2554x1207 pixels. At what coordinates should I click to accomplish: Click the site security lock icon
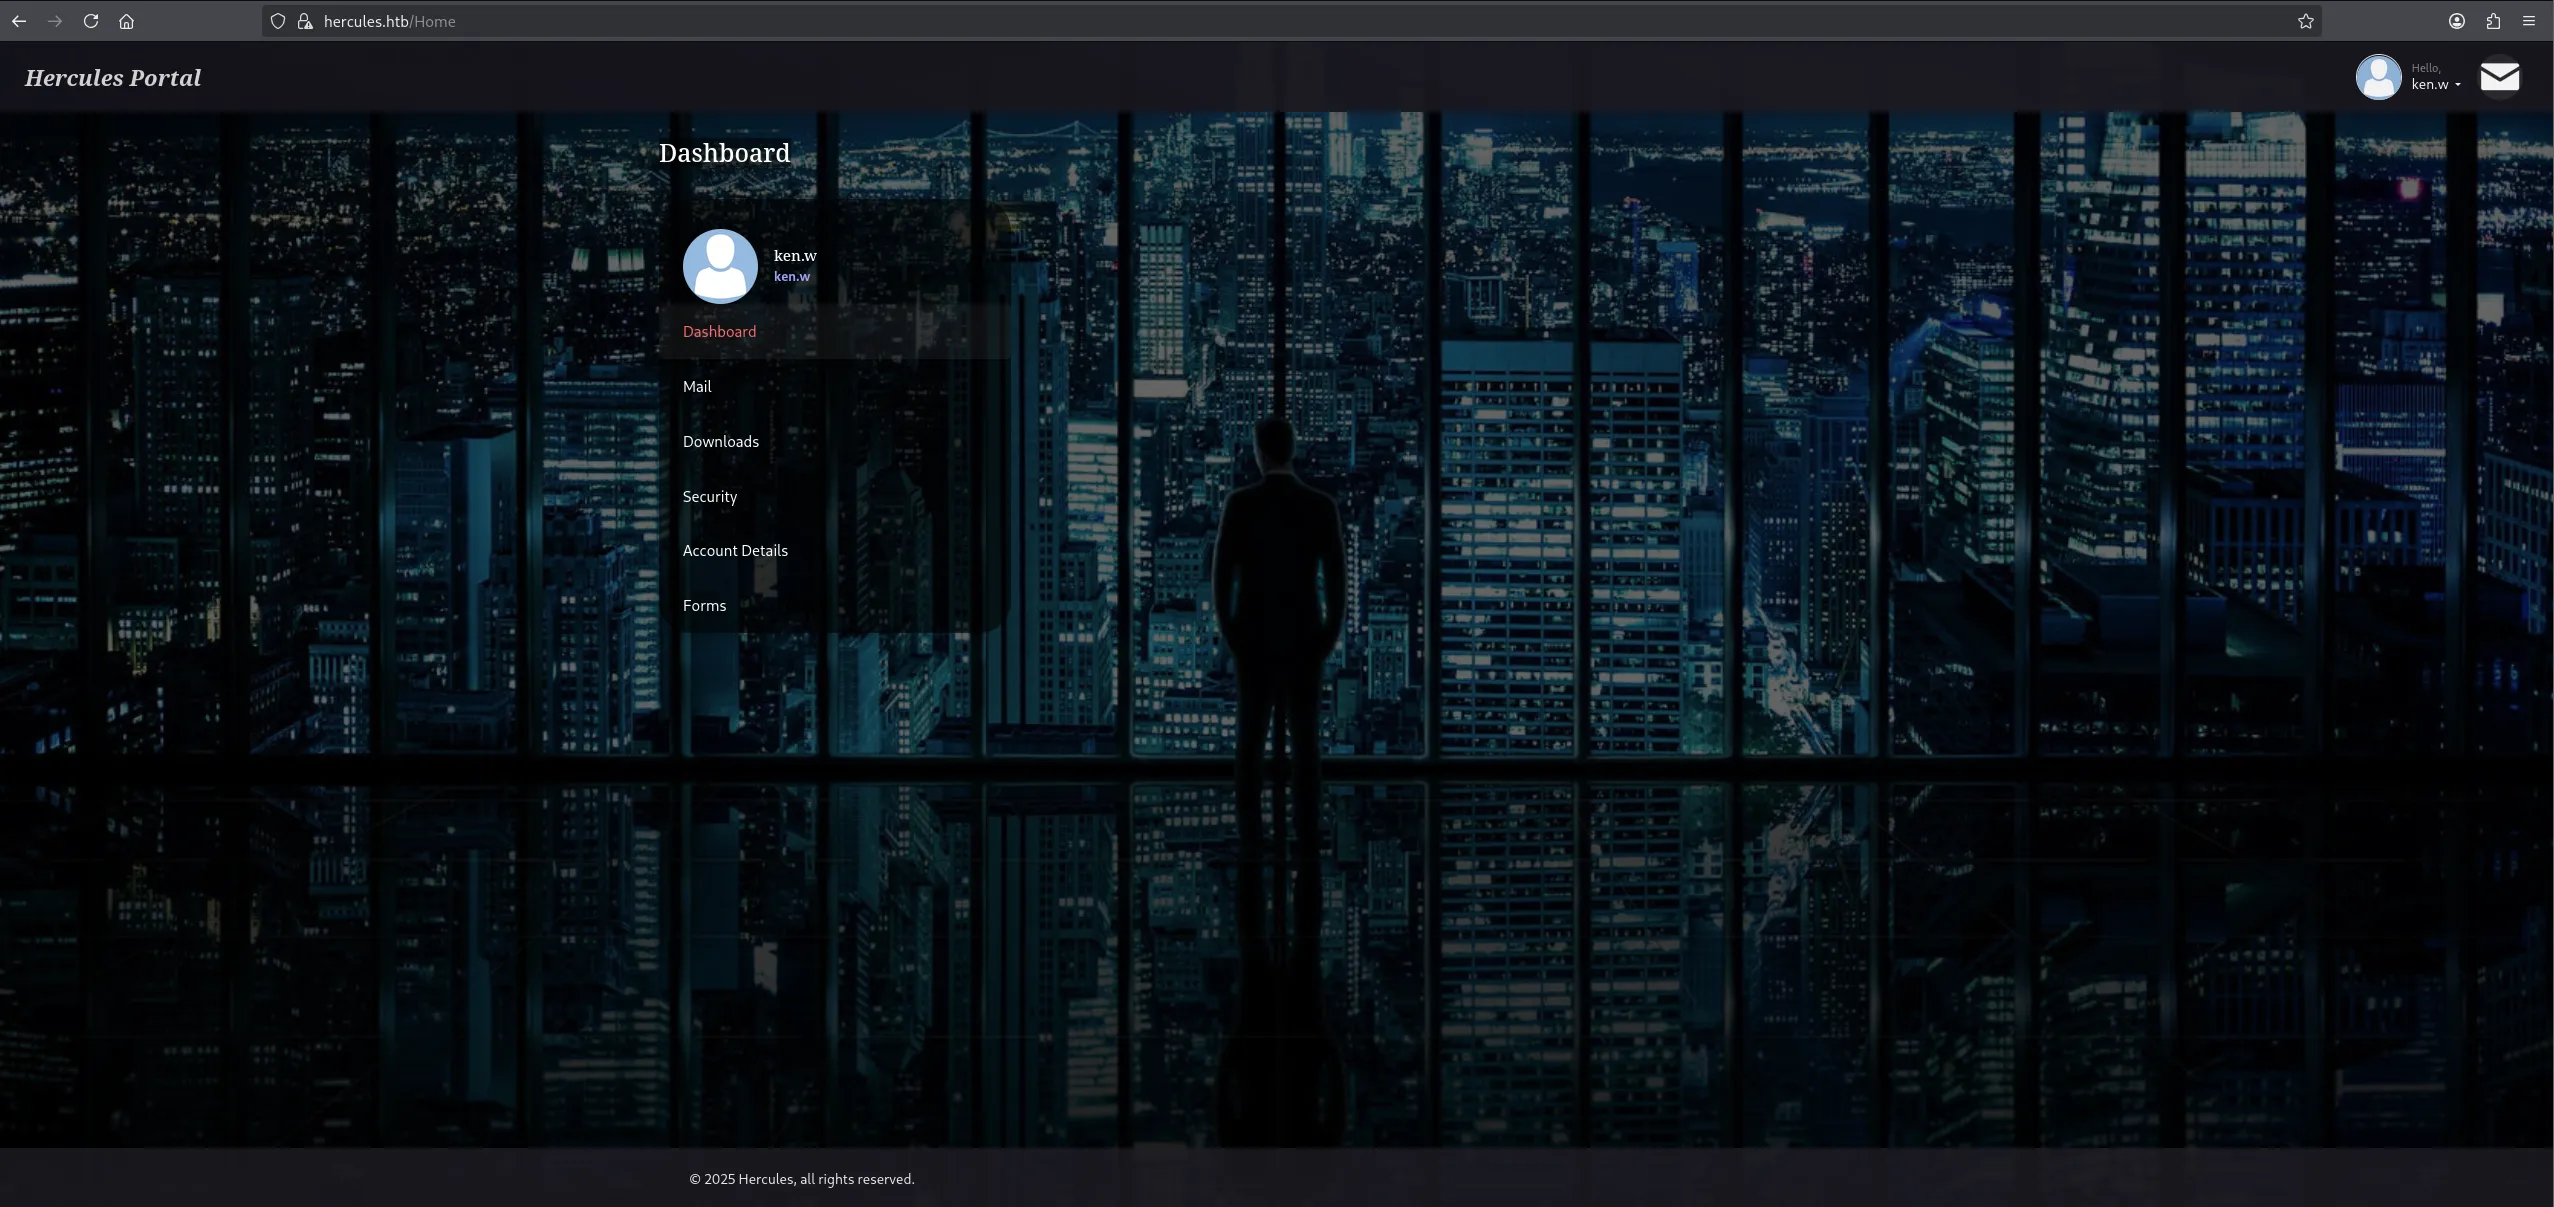pos(305,21)
